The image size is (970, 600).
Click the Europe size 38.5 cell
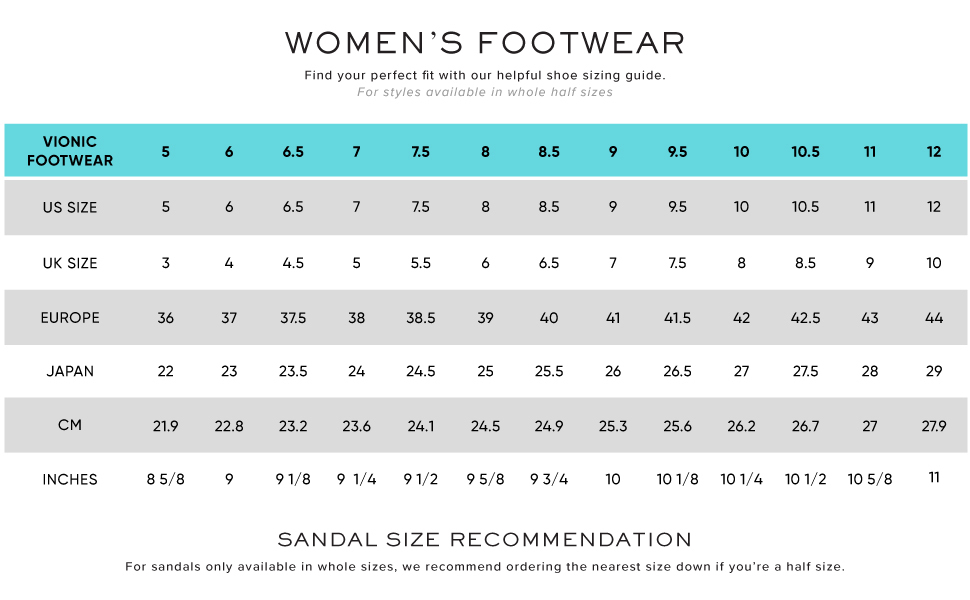pyautogui.click(x=421, y=318)
